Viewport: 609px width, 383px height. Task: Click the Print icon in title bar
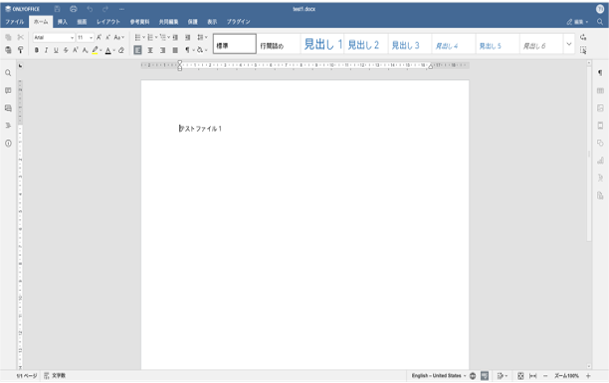(73, 9)
